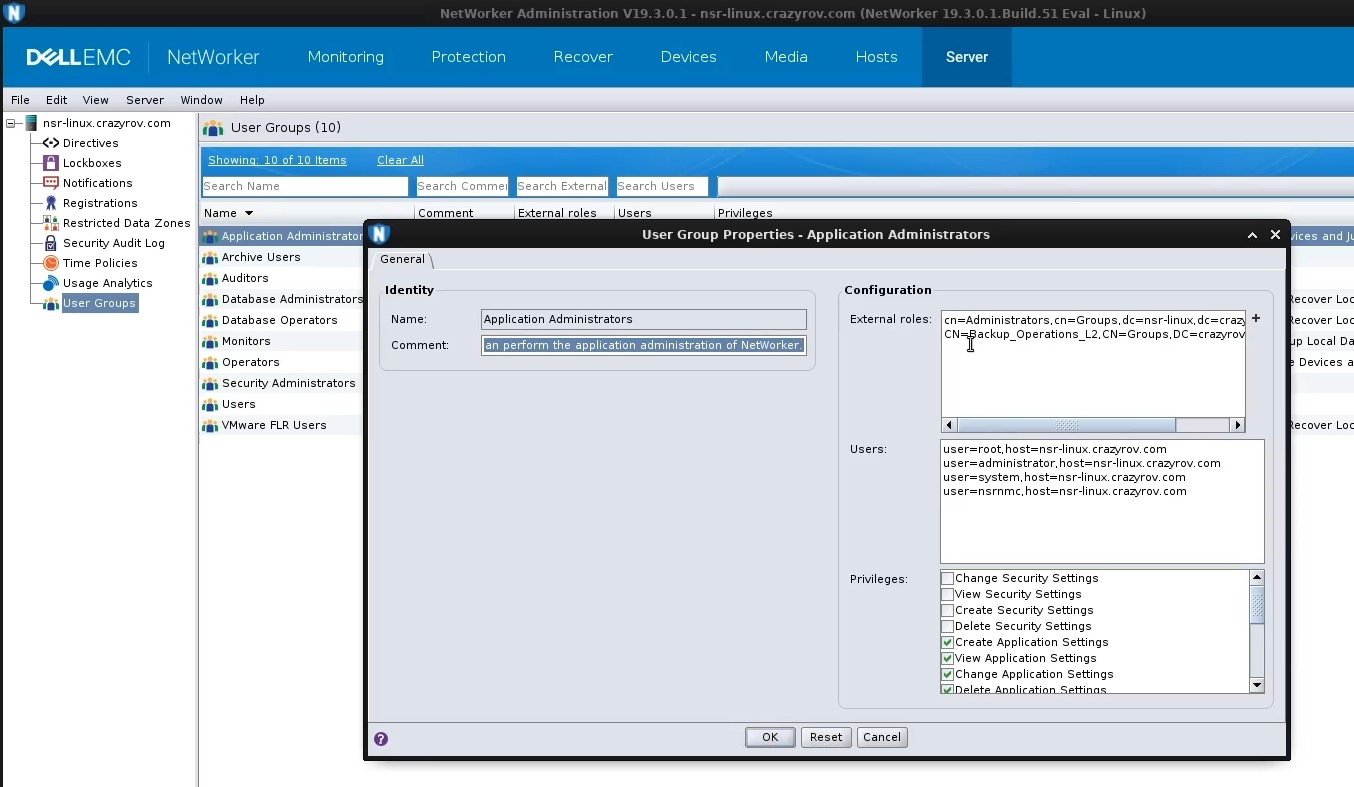Viewport: 1354px width, 787px height.
Task: Uncheck Create Application Settings privilege
Action: click(947, 642)
